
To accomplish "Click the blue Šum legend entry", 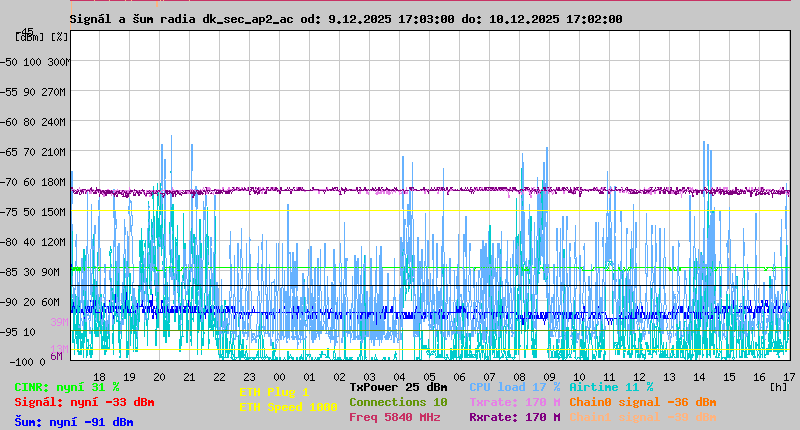I will click(74, 421).
